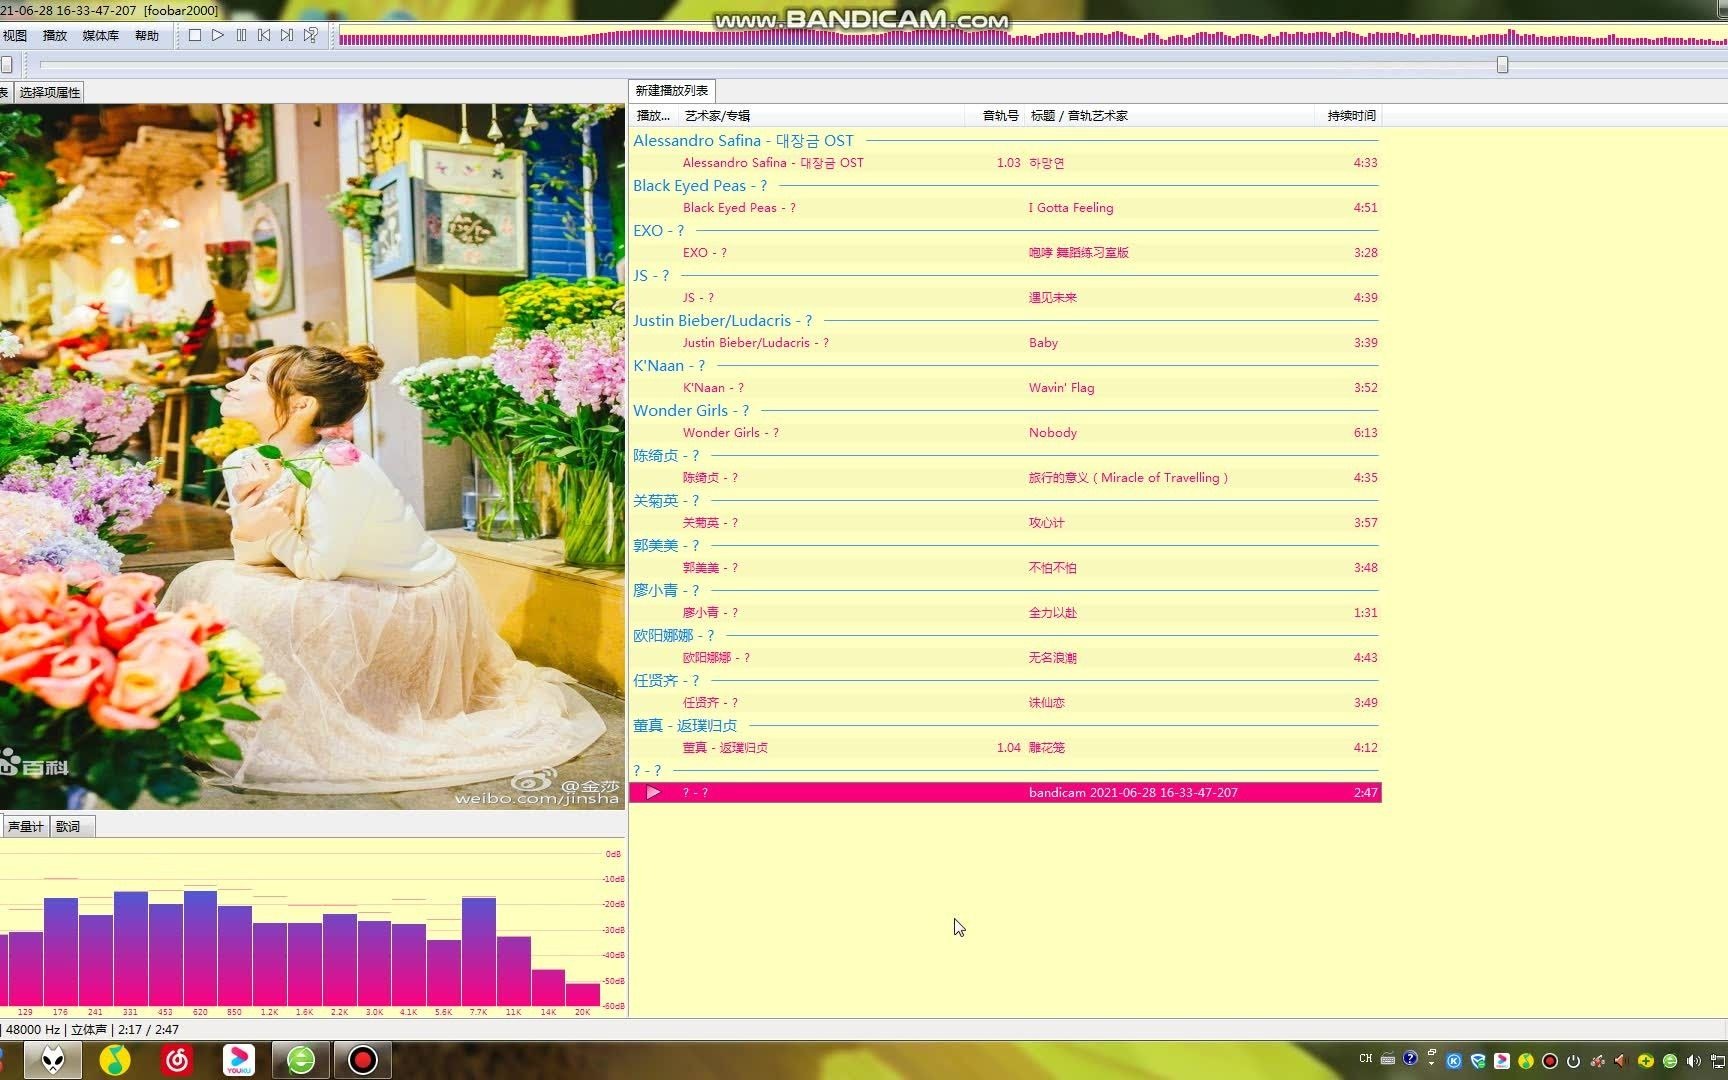Sort by 音轨号 column header
This screenshot has height=1080, width=1728.
994,116
